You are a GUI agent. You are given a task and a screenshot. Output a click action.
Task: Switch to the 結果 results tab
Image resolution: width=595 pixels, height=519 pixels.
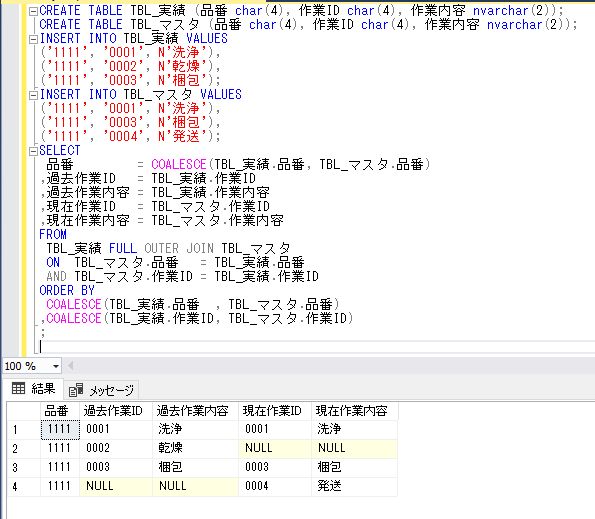(33, 389)
